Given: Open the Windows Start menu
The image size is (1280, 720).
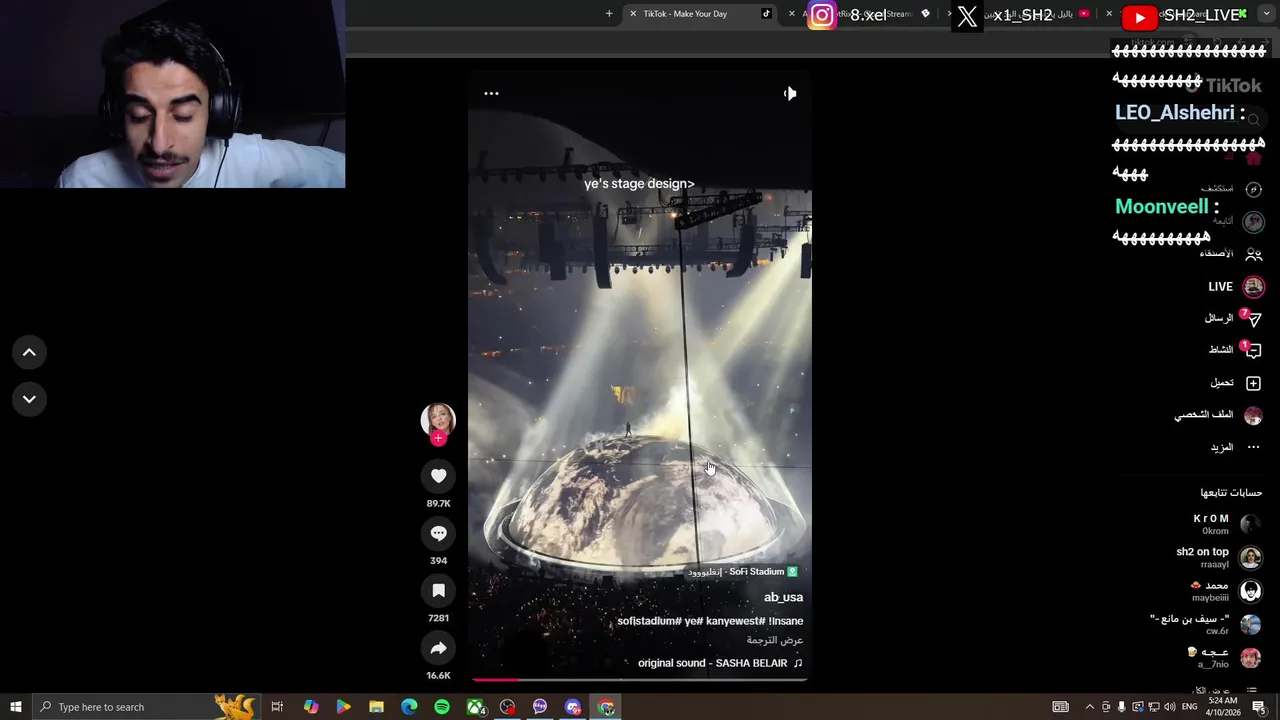Looking at the screenshot, I should [x=16, y=707].
